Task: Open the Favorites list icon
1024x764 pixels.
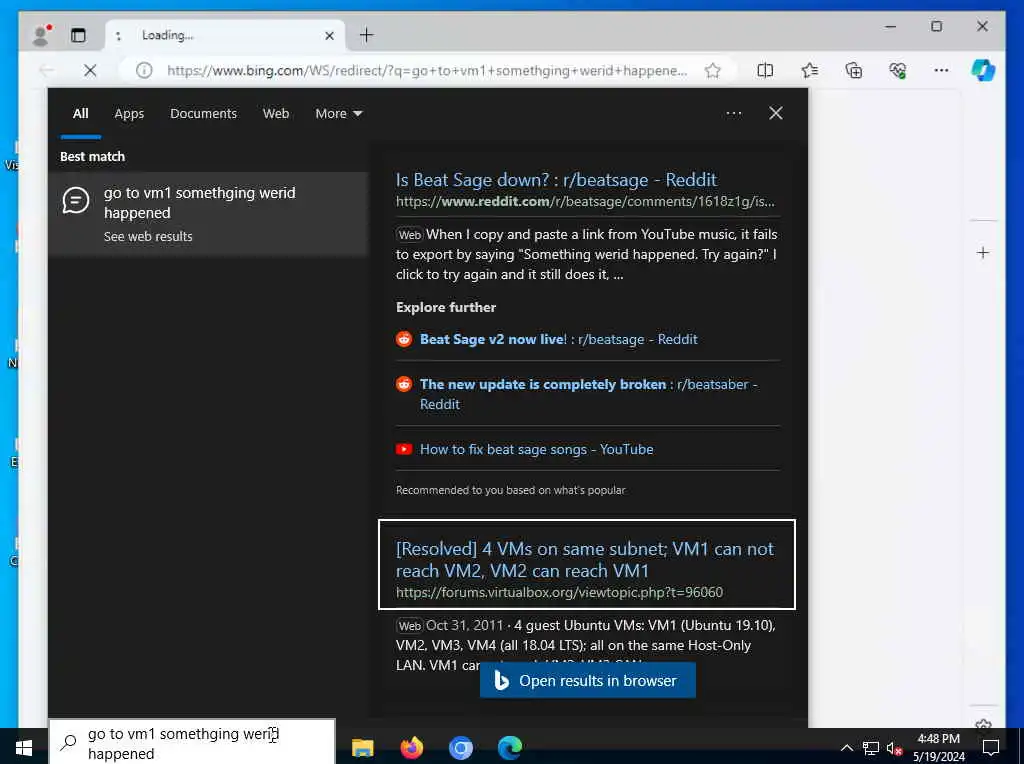Action: click(809, 70)
